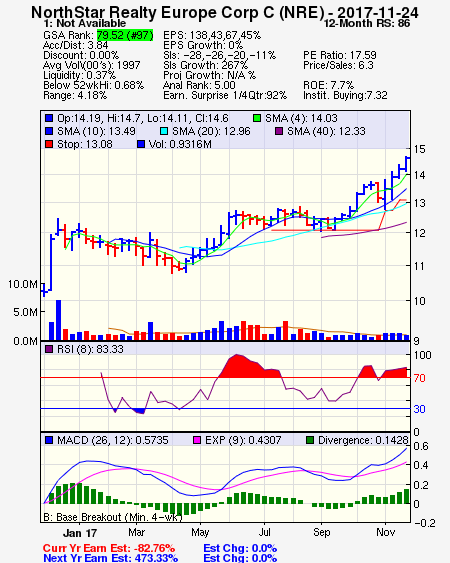The height and width of the screenshot is (563, 450).
Task: Click the Jul date axis label
Action: click(264, 532)
